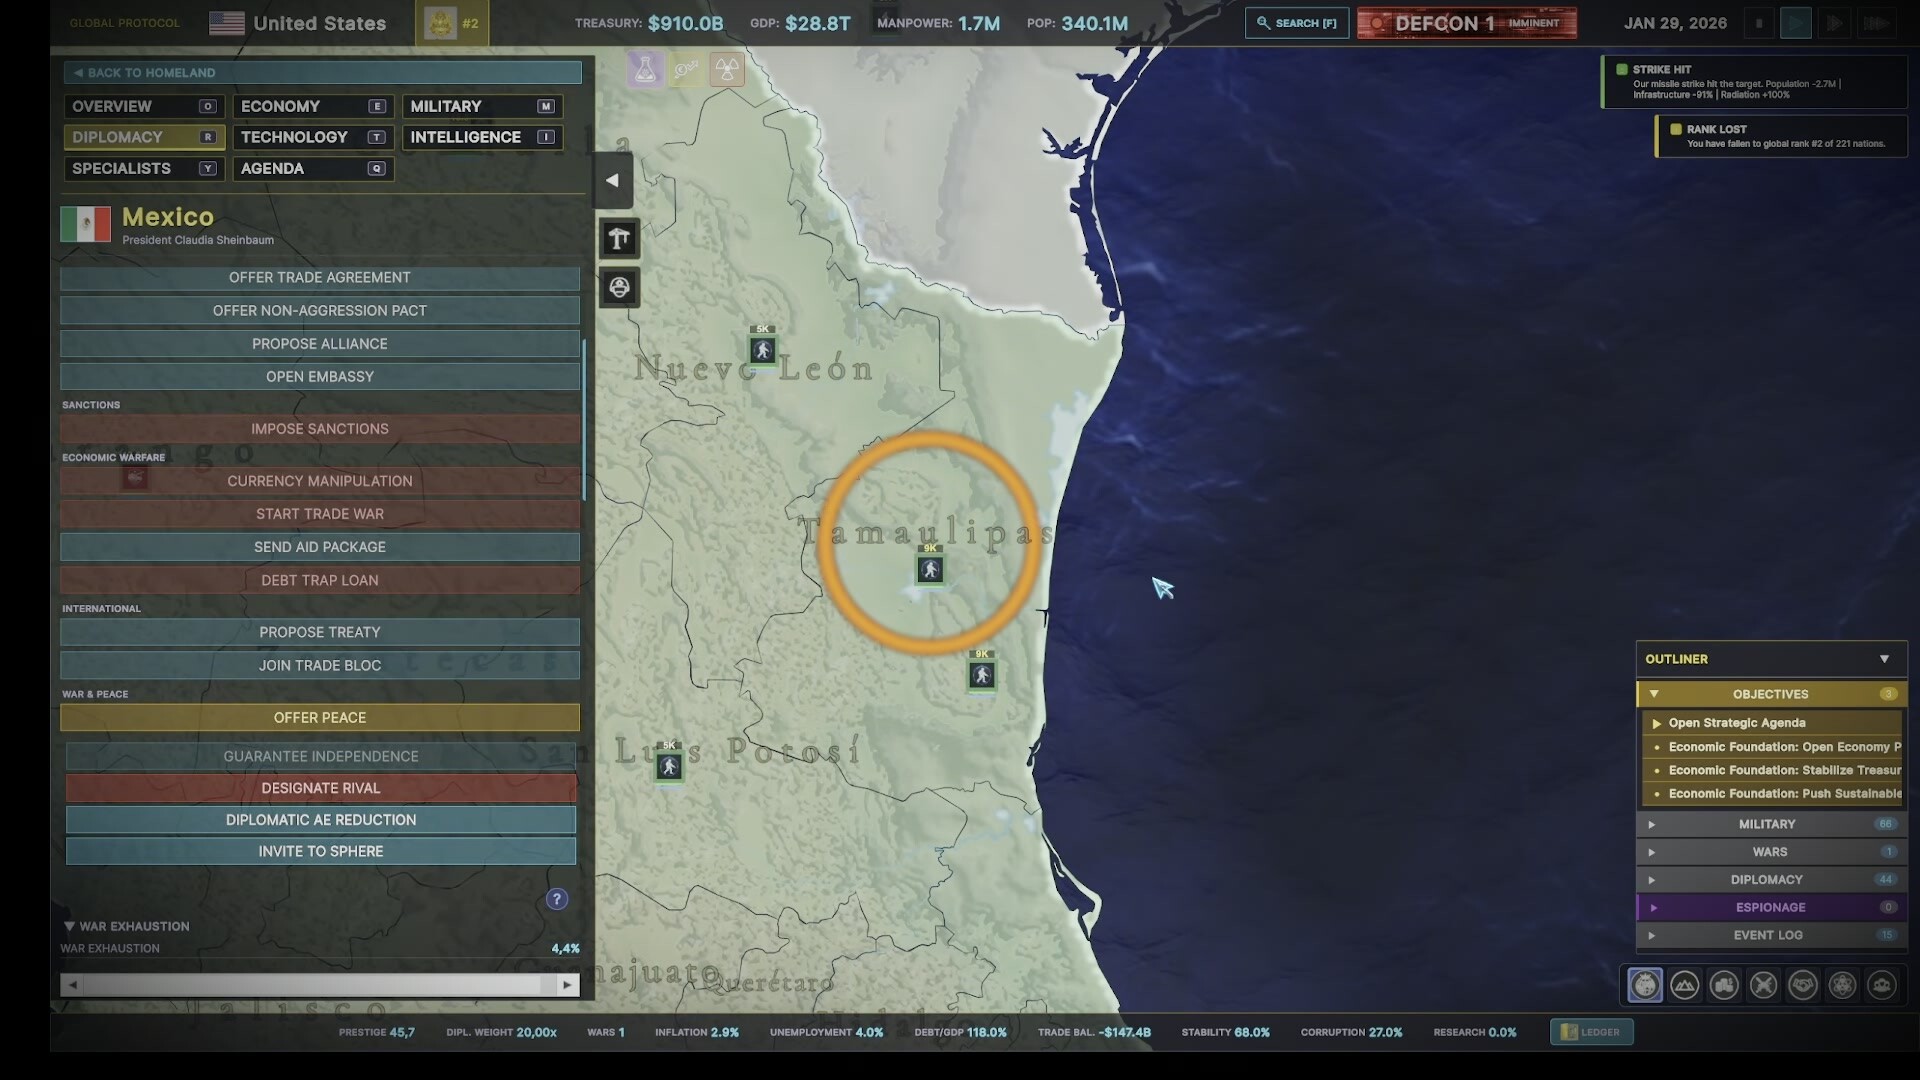Select the infantry unit in Nuevo León
The image size is (1920, 1080).
(x=763, y=350)
